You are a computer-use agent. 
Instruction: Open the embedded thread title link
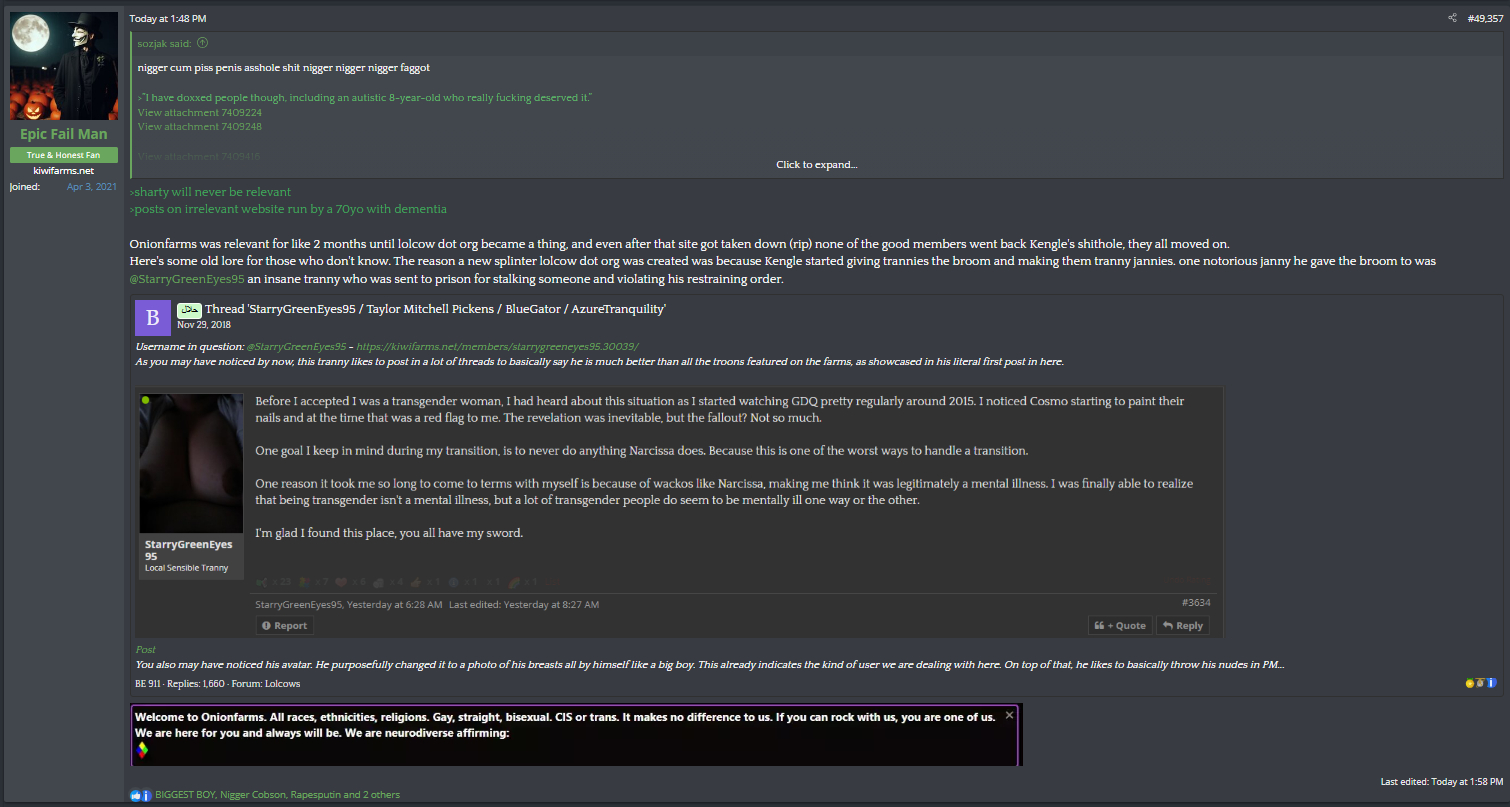(435, 309)
